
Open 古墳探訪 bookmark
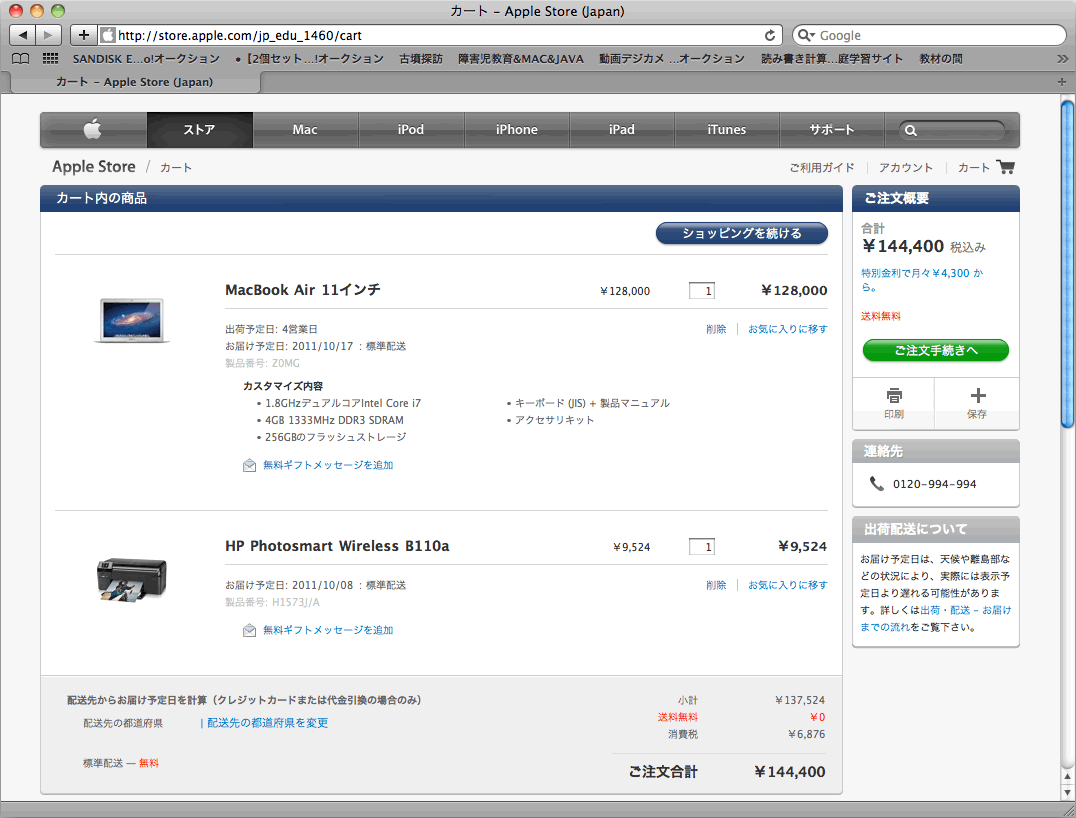pyautogui.click(x=421, y=59)
